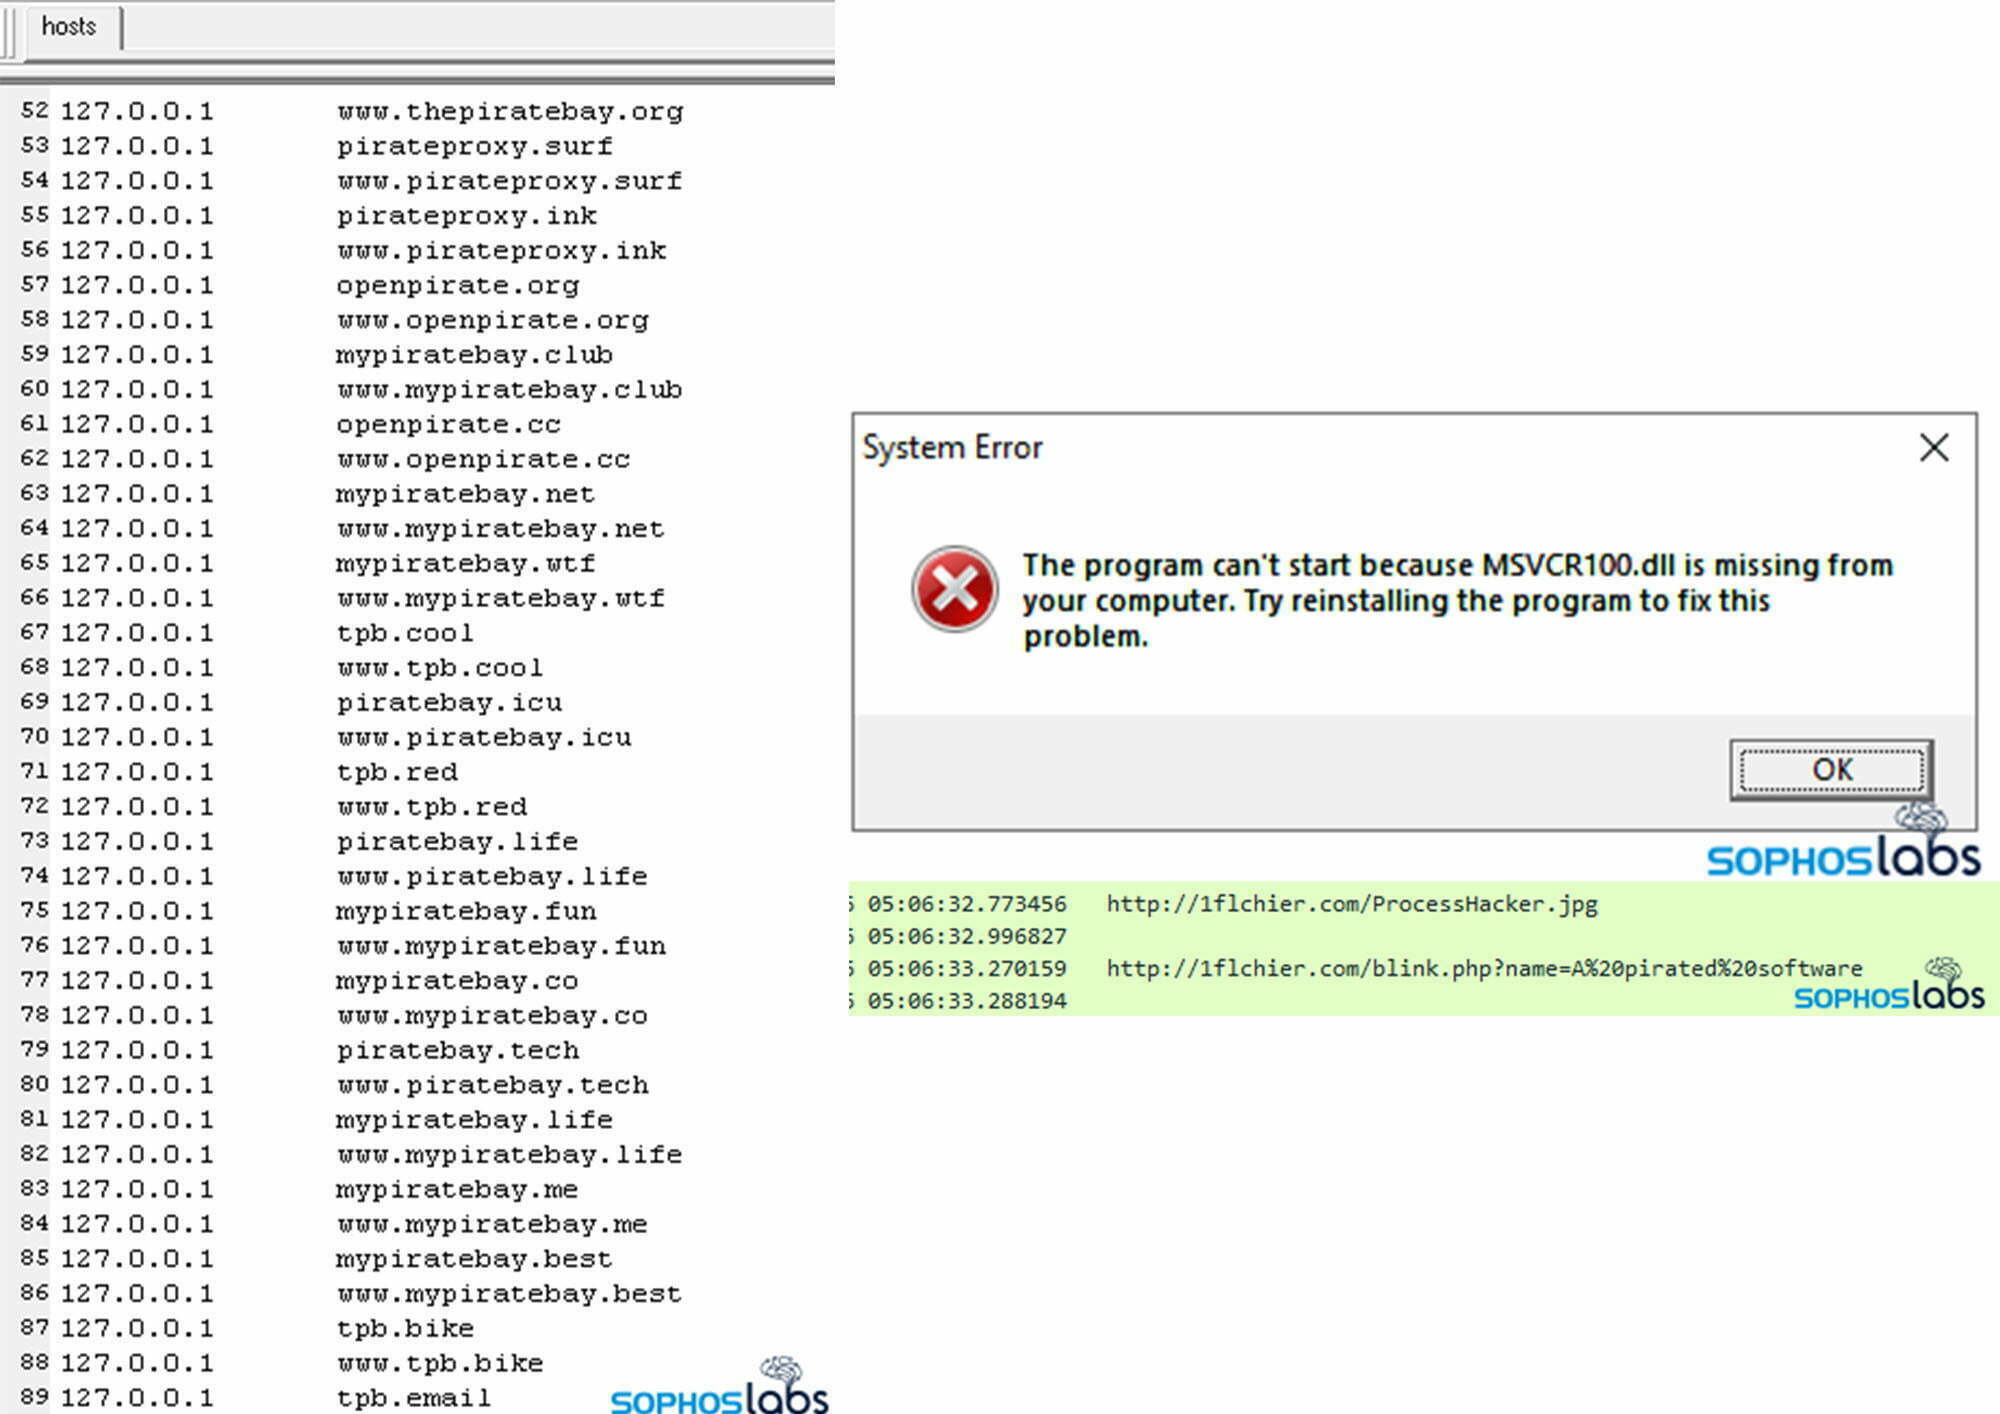Click timestamp 05:06:32.773456
Viewport: 2000px width, 1414px height.
966,904
